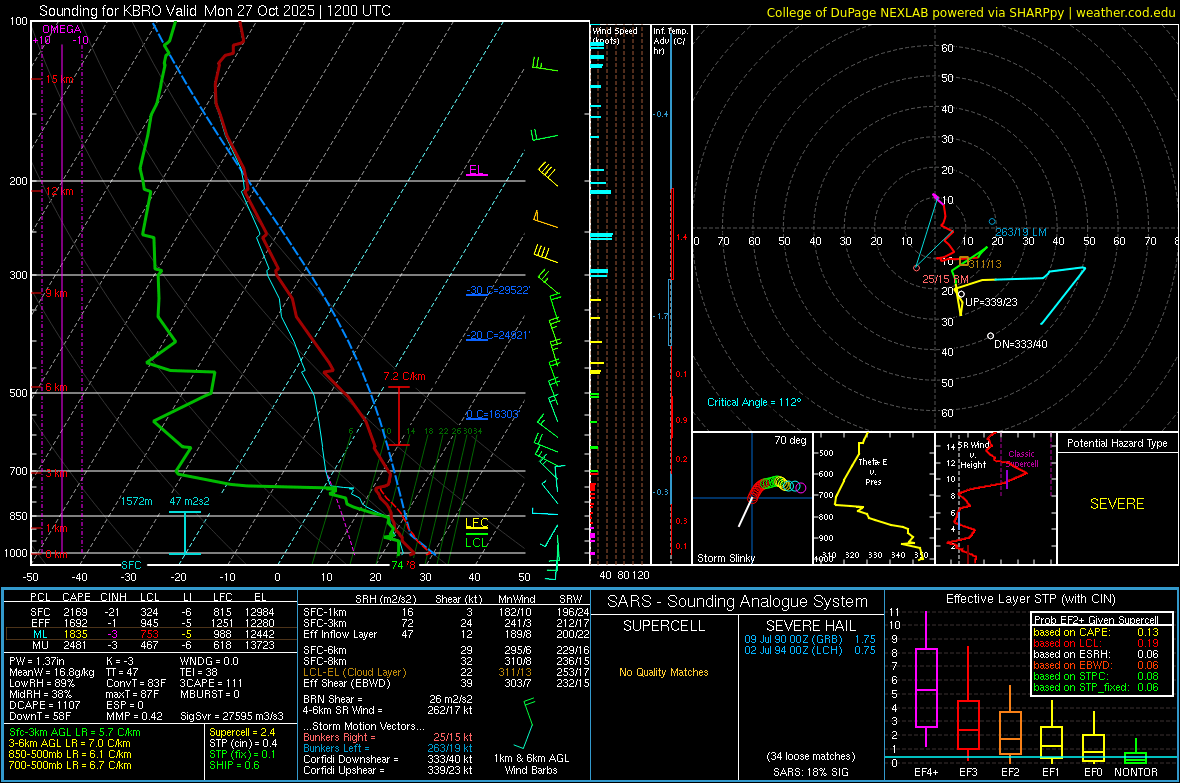The width and height of the screenshot is (1180, 783).
Task: Click the -30 C=29522' height label
Action: [498, 291]
